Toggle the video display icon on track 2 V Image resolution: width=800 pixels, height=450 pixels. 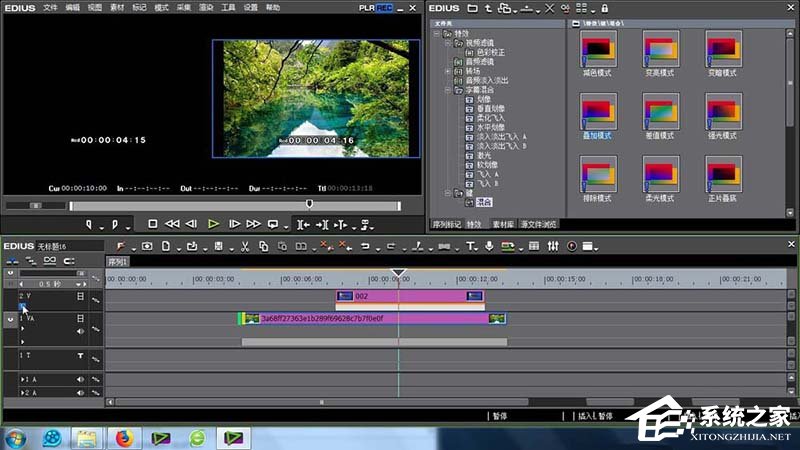tap(81, 297)
